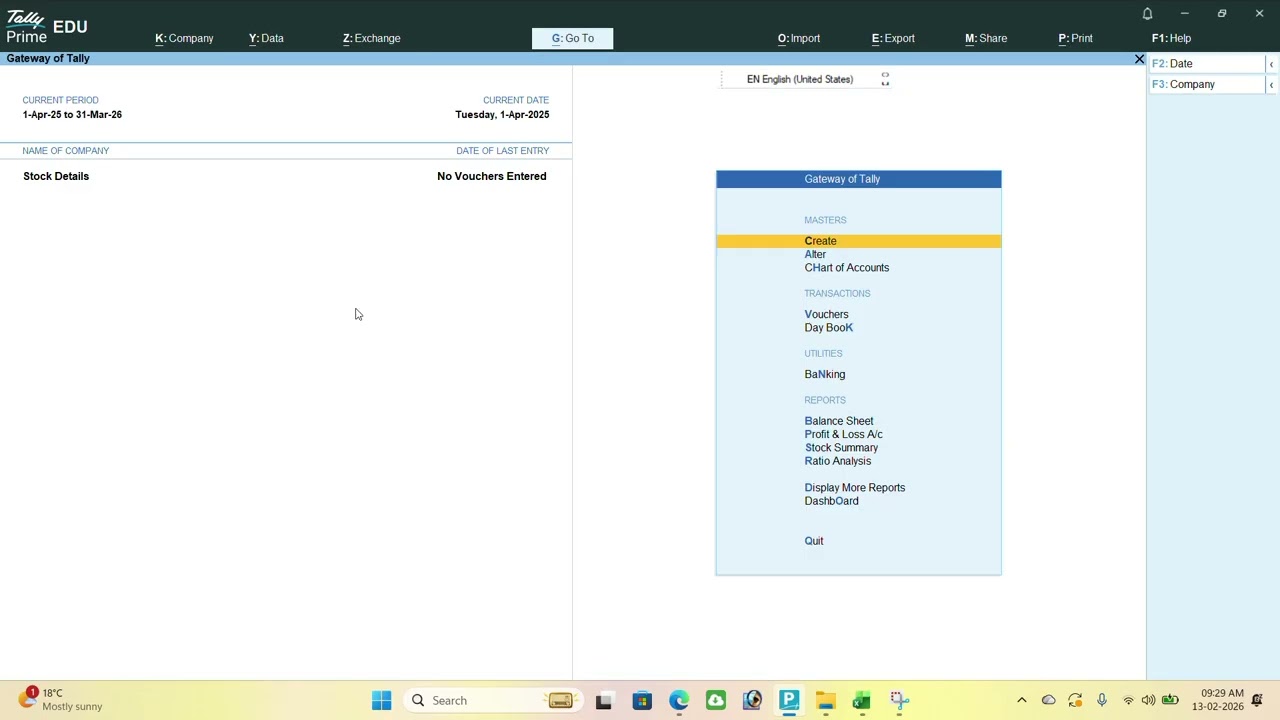The height and width of the screenshot is (720, 1280).
Task: Collapse the F2: Date side button chevron
Action: (x=1271, y=64)
